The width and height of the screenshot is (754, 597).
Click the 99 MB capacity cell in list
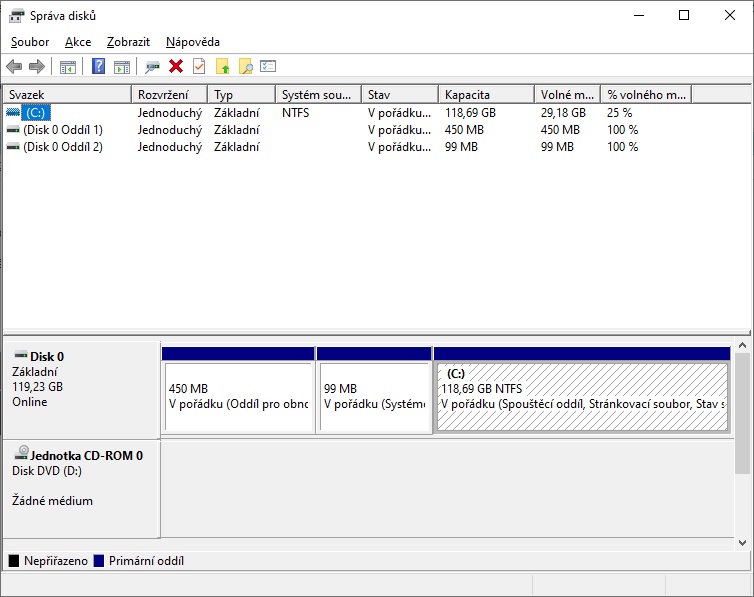[461, 147]
